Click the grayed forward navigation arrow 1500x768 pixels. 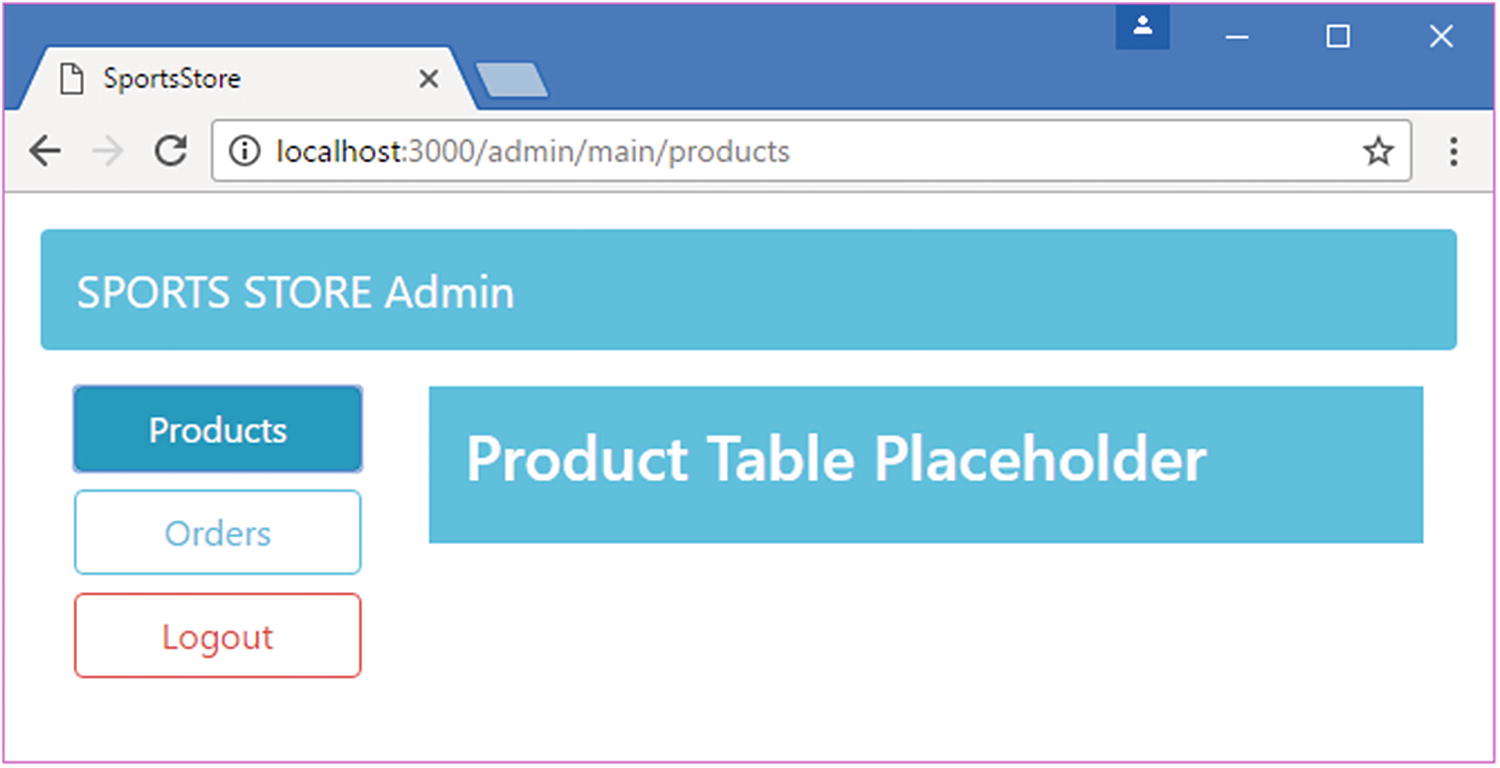tap(108, 151)
